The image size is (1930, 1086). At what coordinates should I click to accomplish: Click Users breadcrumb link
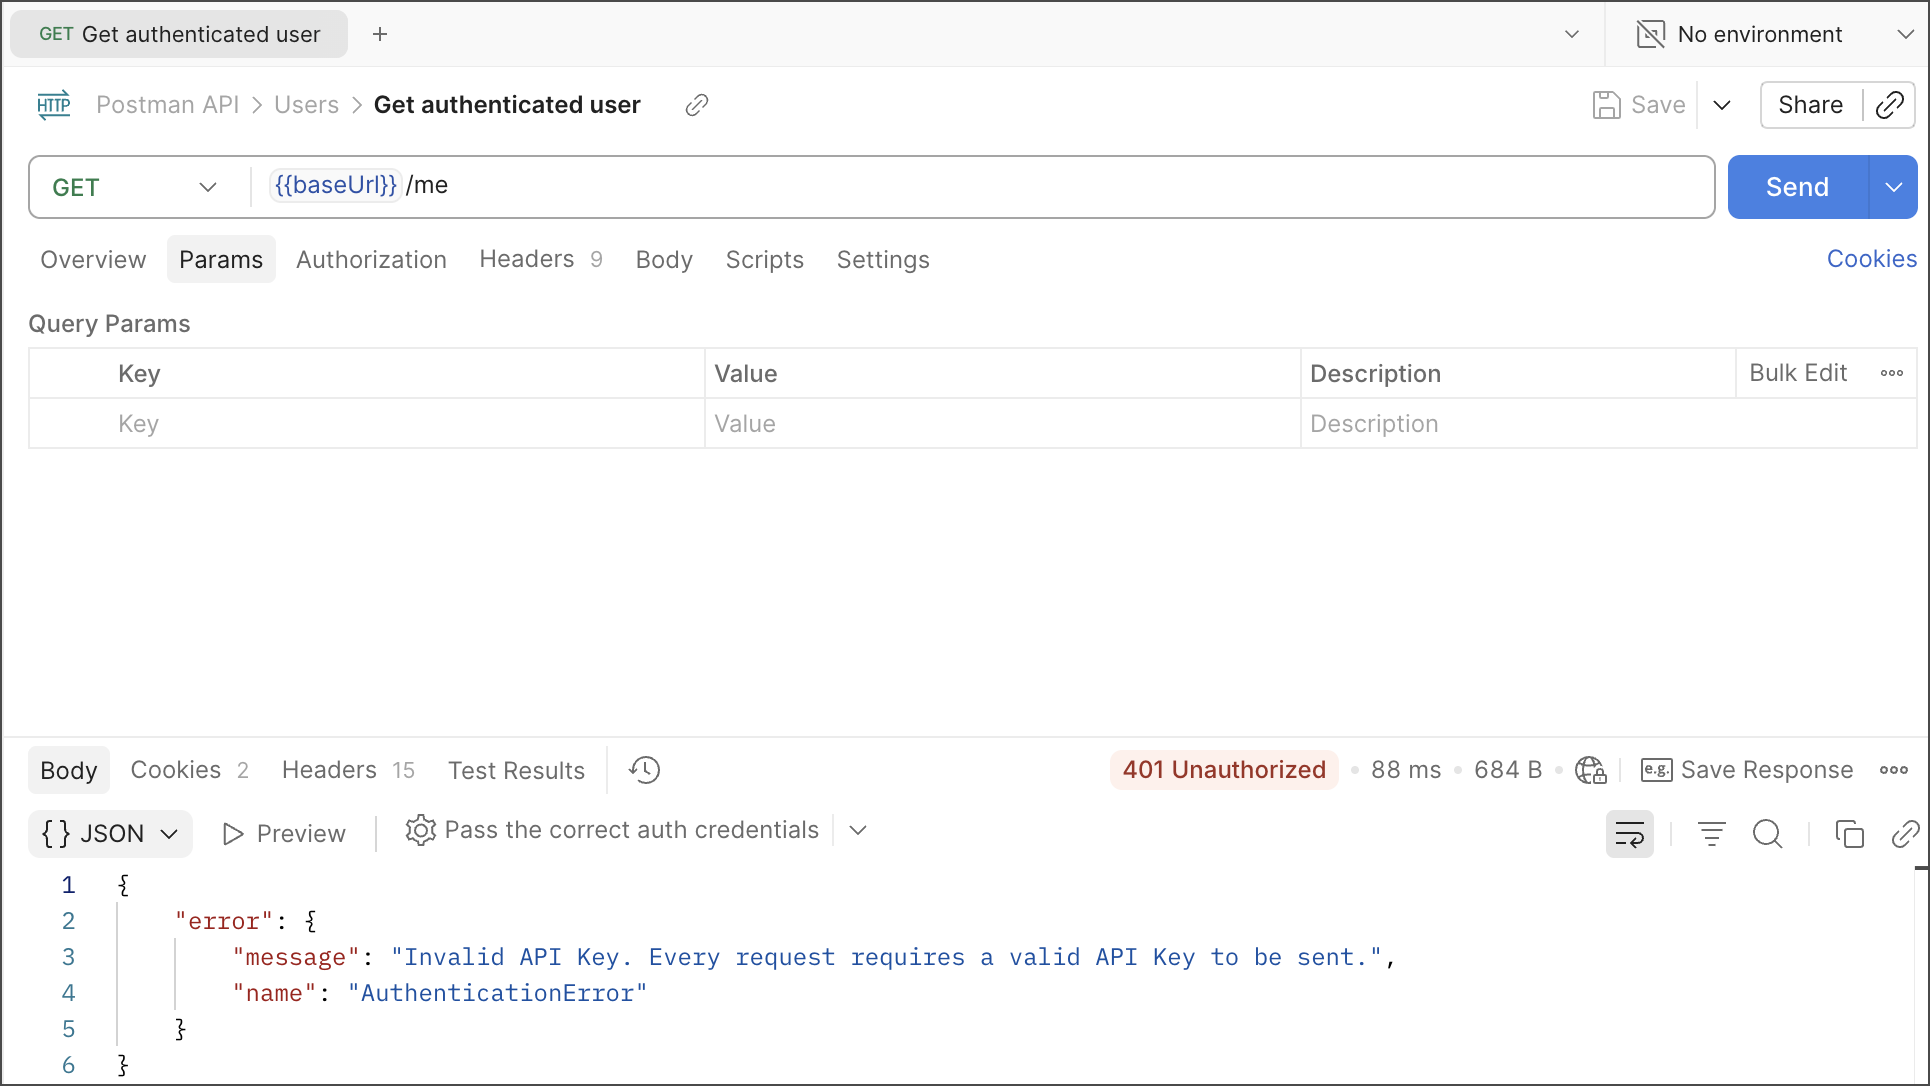(x=306, y=105)
